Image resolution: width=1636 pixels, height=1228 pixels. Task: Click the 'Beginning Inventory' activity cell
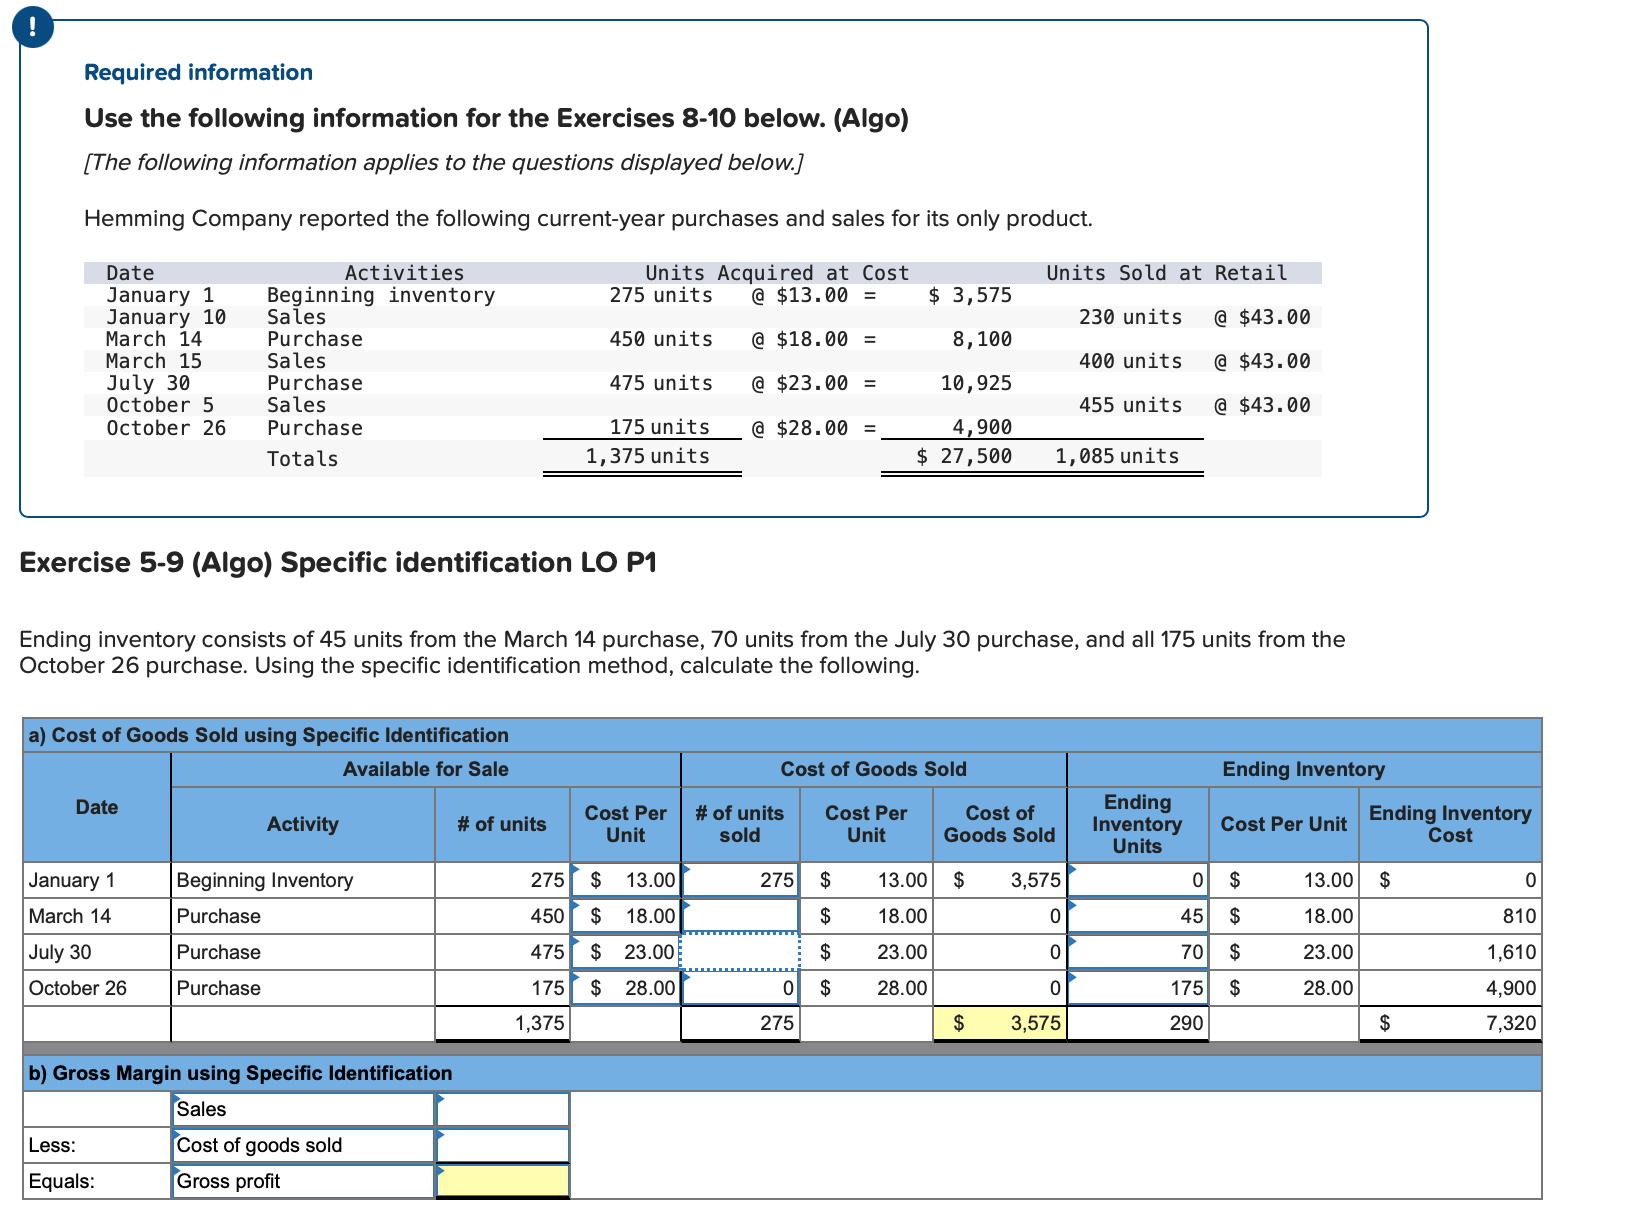coord(303,880)
